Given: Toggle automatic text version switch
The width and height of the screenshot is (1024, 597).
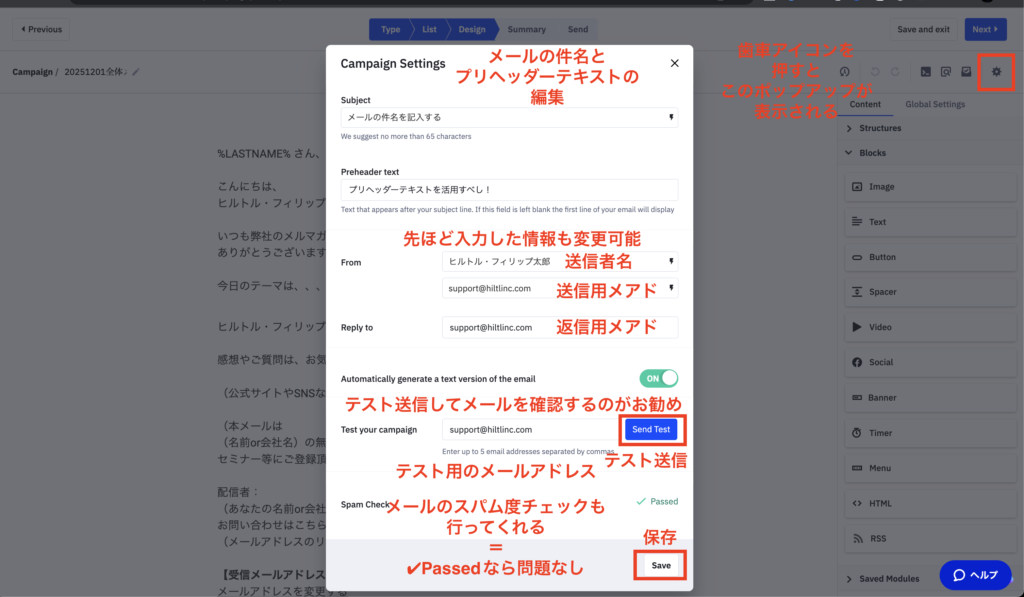Looking at the screenshot, I should [658, 378].
